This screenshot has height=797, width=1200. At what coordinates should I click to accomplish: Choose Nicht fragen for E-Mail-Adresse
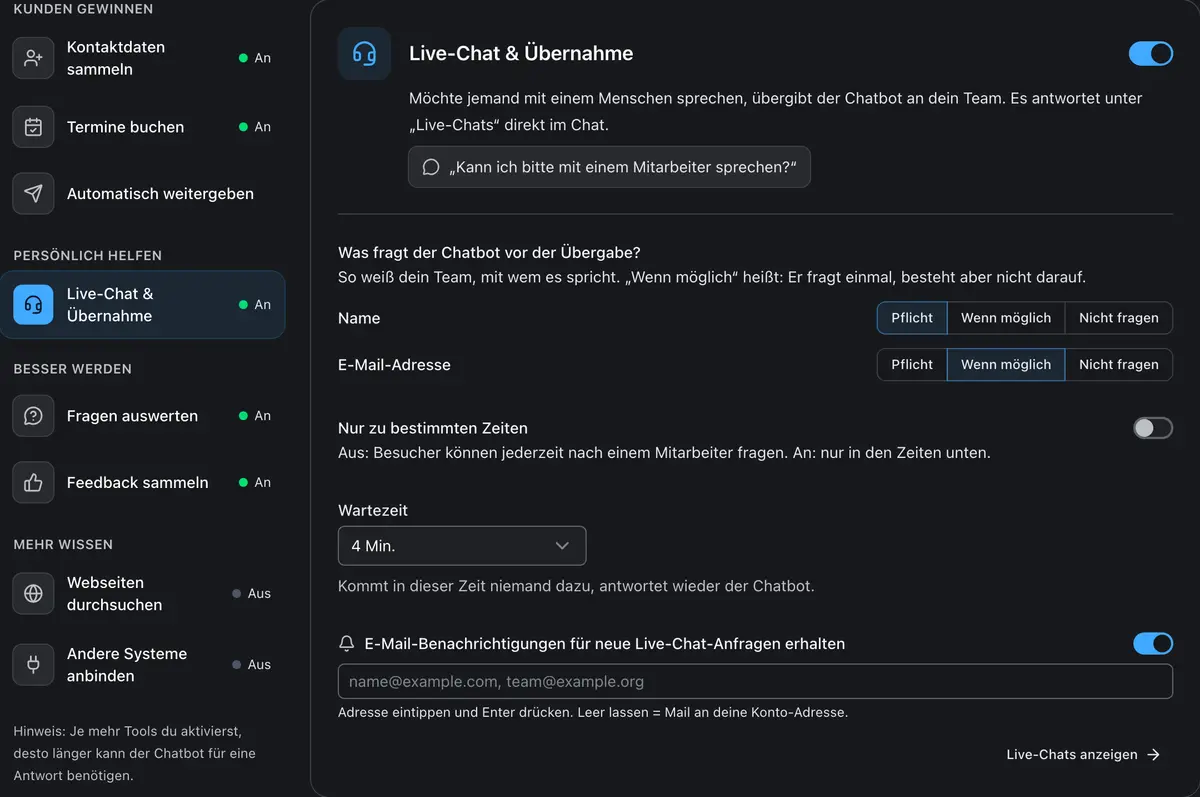[x=1118, y=365]
